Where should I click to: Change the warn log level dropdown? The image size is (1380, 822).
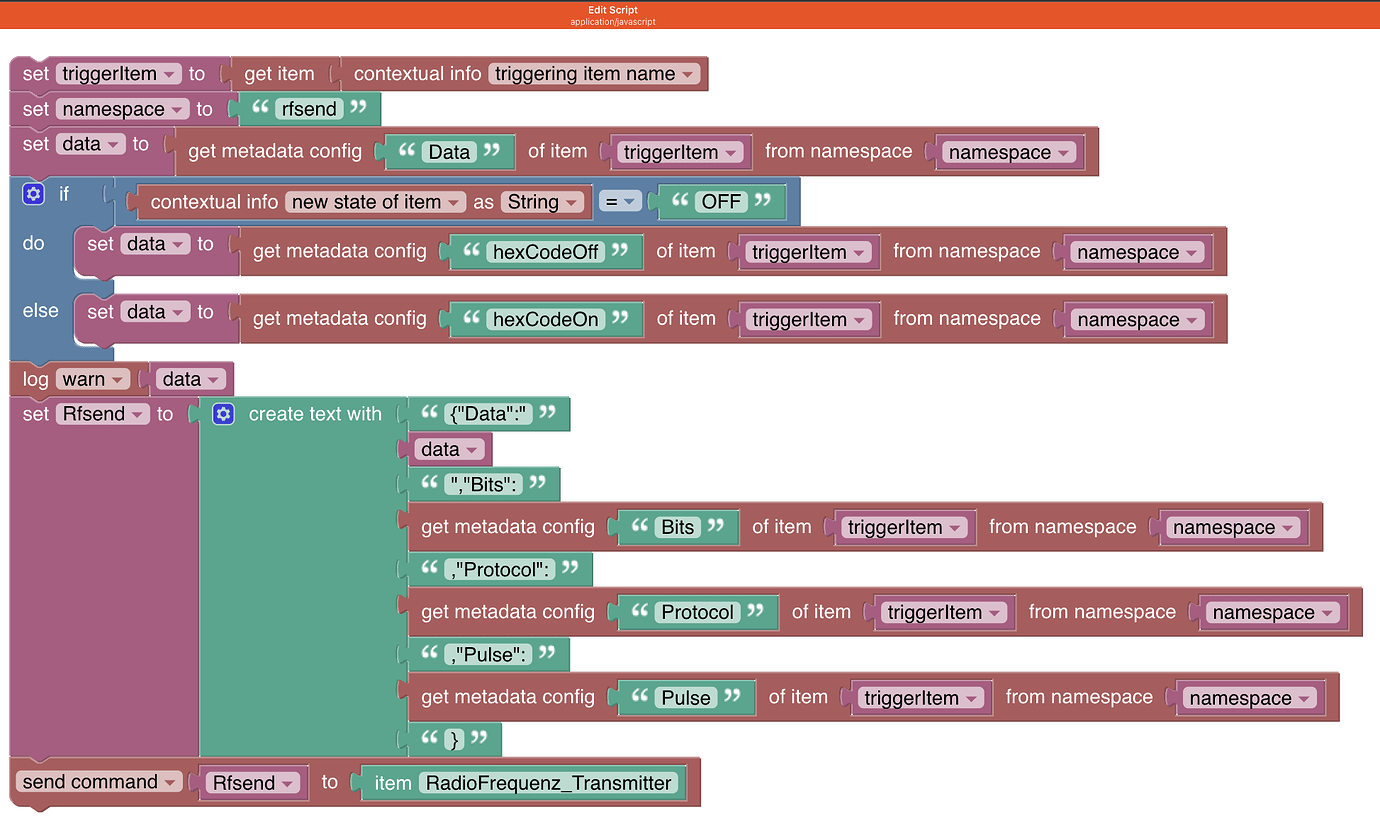(x=93, y=379)
